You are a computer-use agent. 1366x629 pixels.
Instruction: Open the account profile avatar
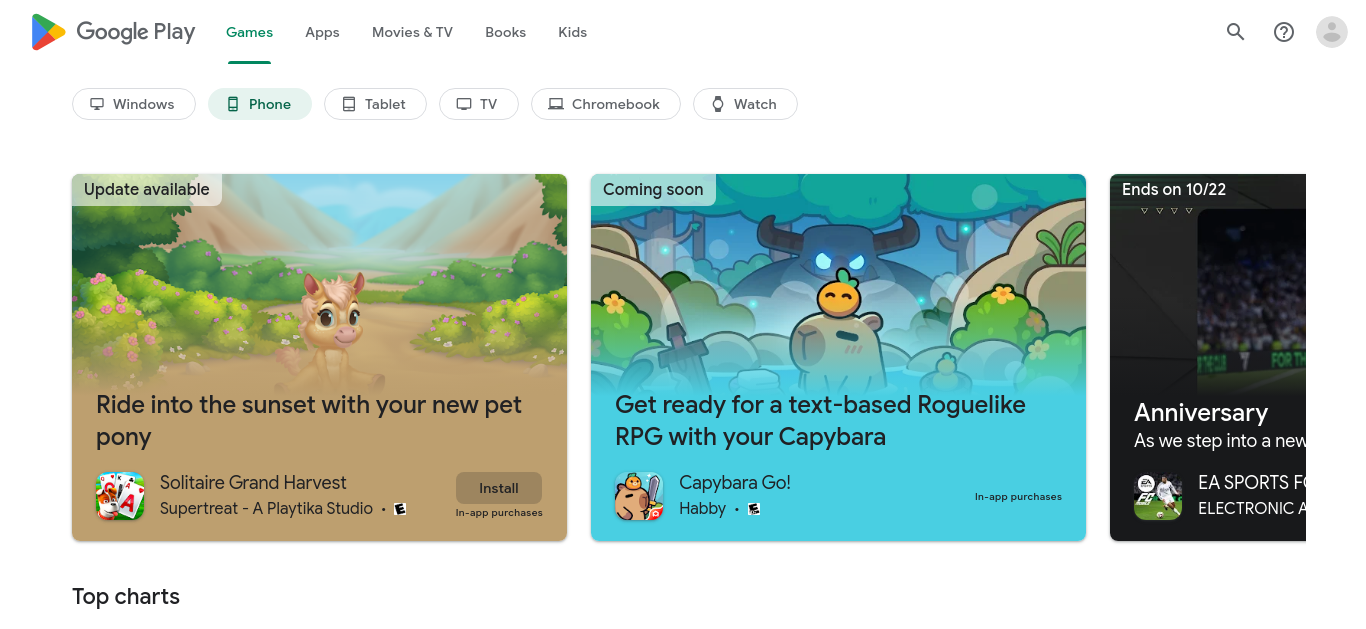[1332, 32]
